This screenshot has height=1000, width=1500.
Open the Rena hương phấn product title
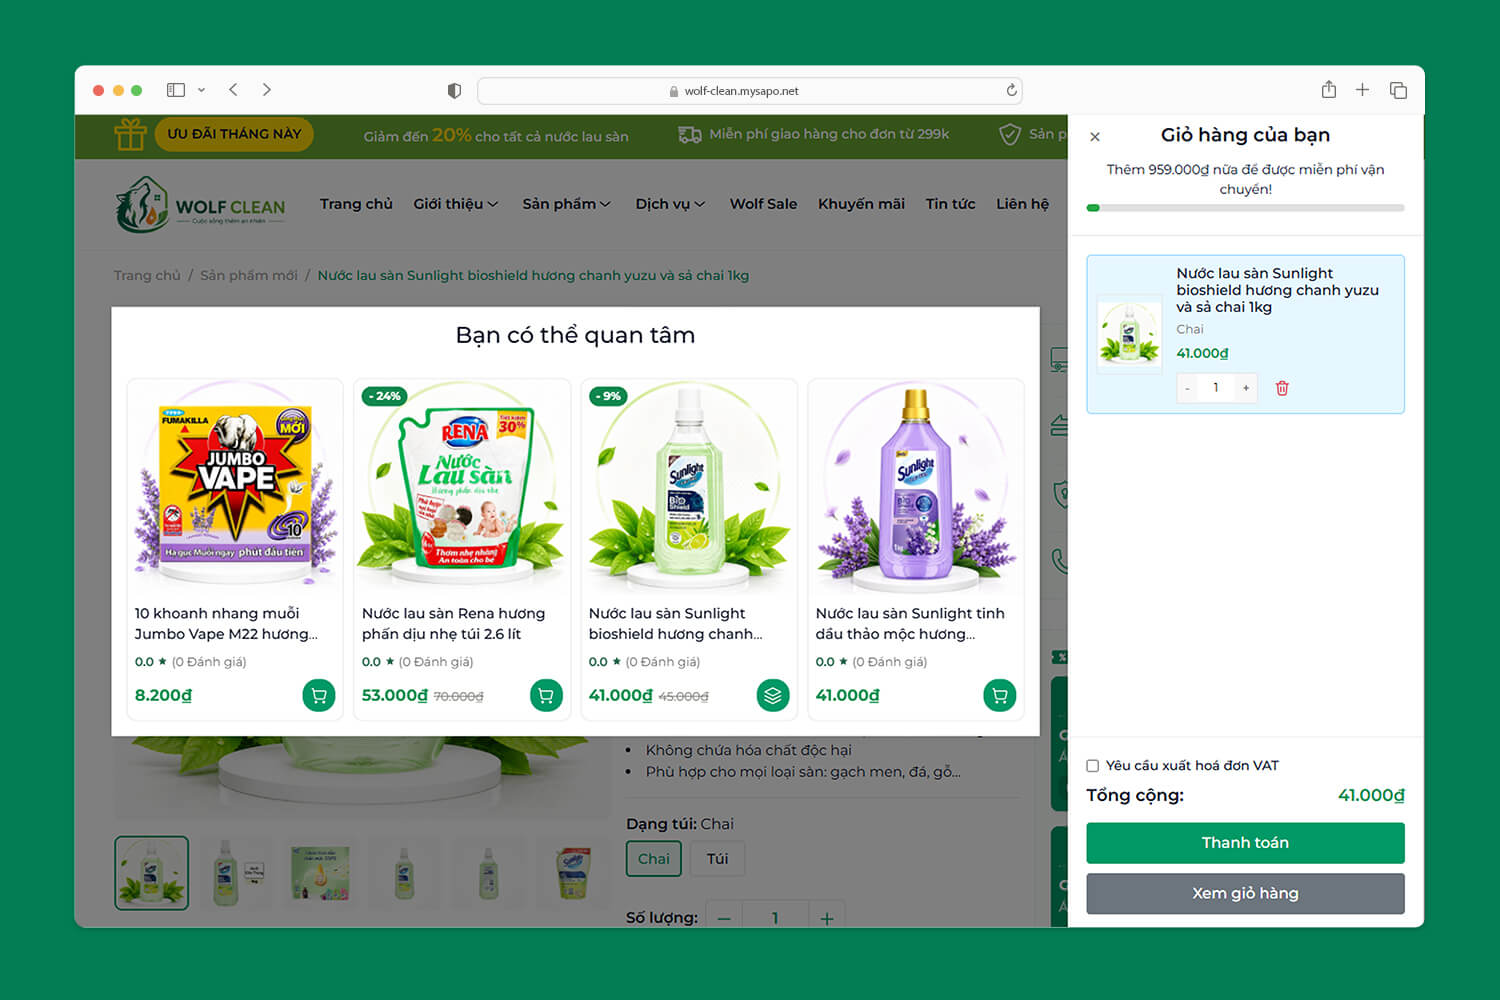453,624
